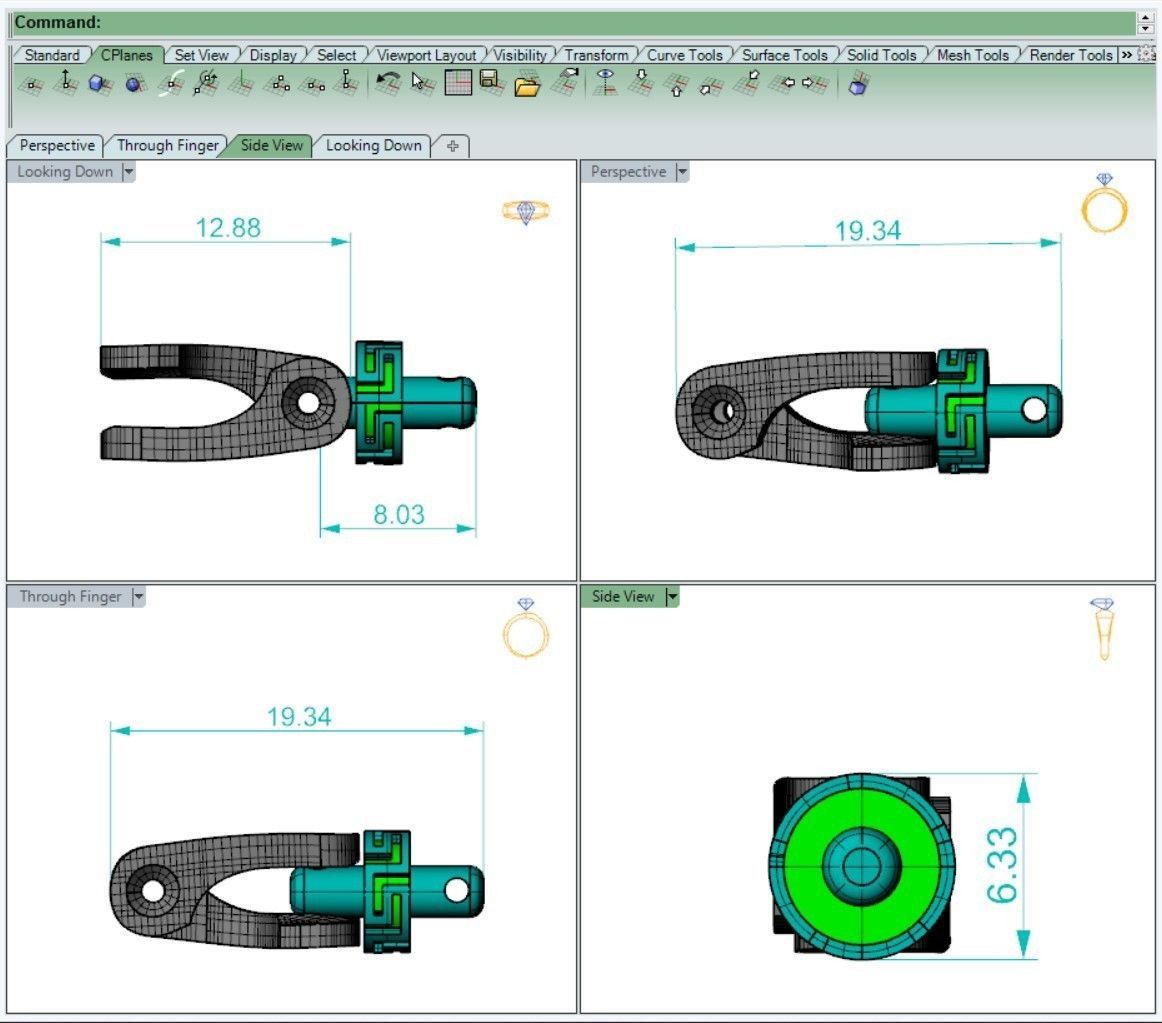This screenshot has width=1162, height=1023.
Task: Select the Rotate CPlane tool
Action: click(206, 83)
